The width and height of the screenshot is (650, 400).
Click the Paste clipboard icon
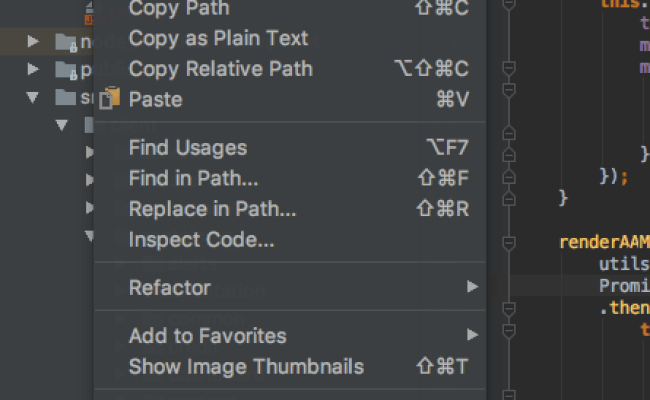tap(110, 98)
